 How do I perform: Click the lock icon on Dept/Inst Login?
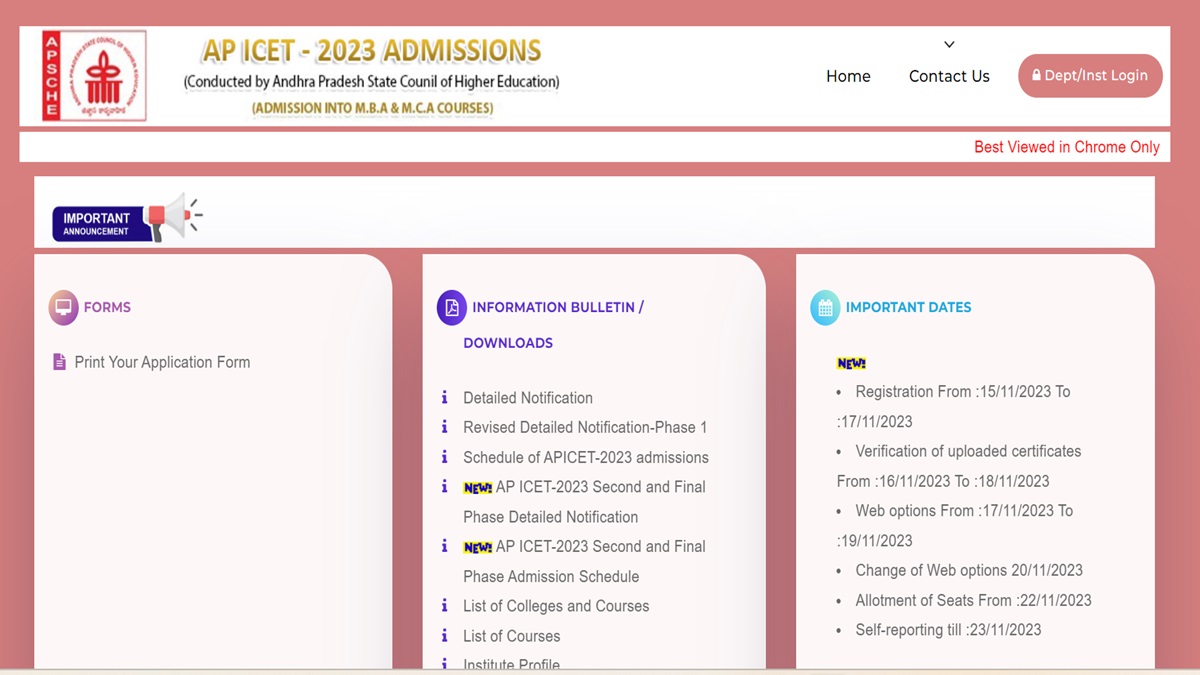pyautogui.click(x=1037, y=76)
